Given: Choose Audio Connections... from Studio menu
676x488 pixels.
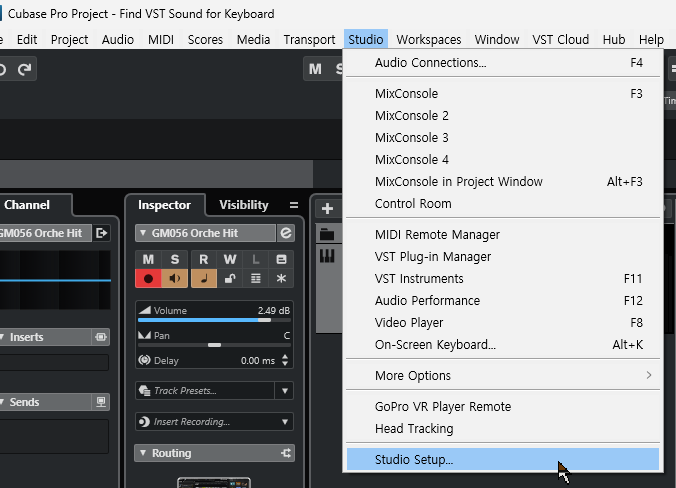Looking at the screenshot, I should pyautogui.click(x=503, y=63).
